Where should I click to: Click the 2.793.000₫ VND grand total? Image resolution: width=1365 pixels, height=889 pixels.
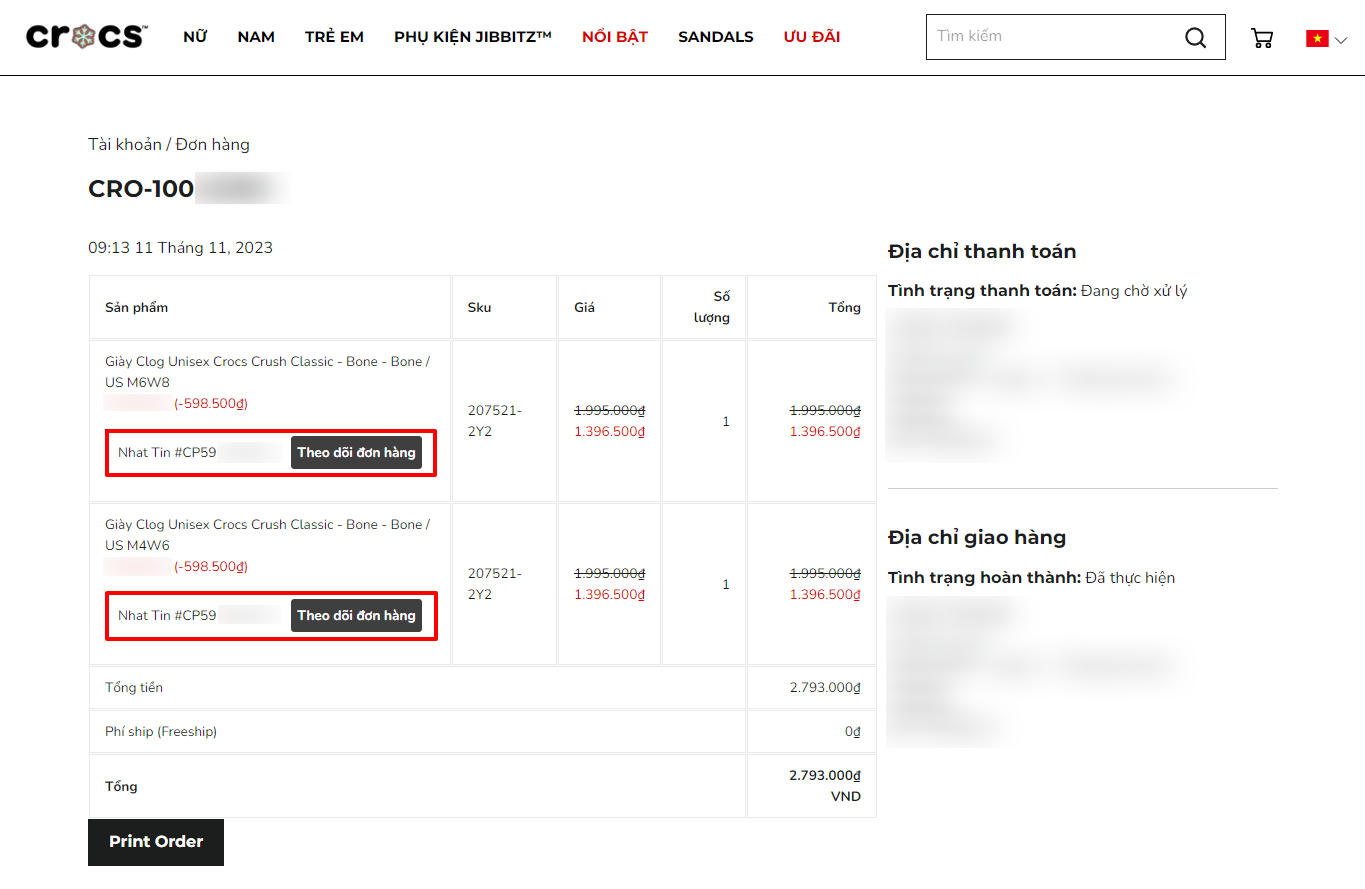(x=825, y=786)
